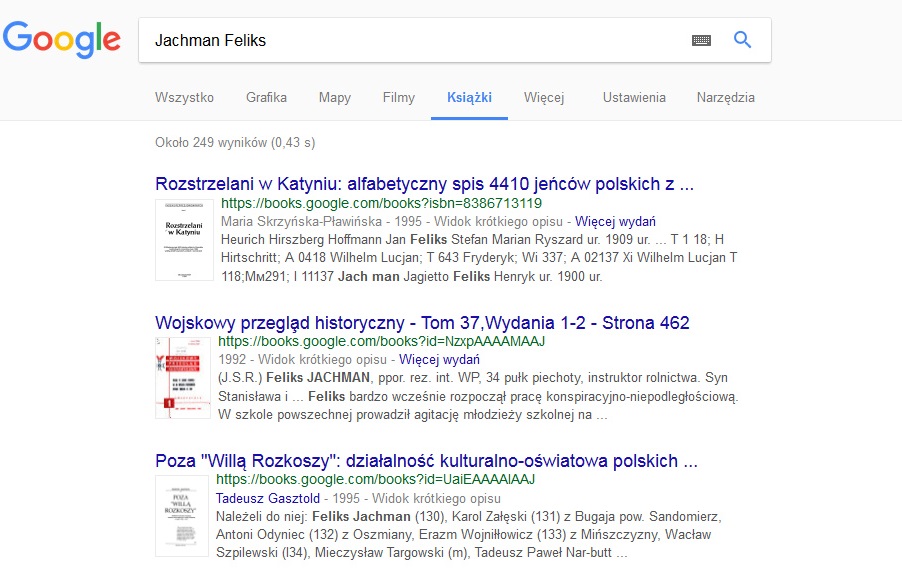Switch to the Wszystko tab

tap(184, 98)
